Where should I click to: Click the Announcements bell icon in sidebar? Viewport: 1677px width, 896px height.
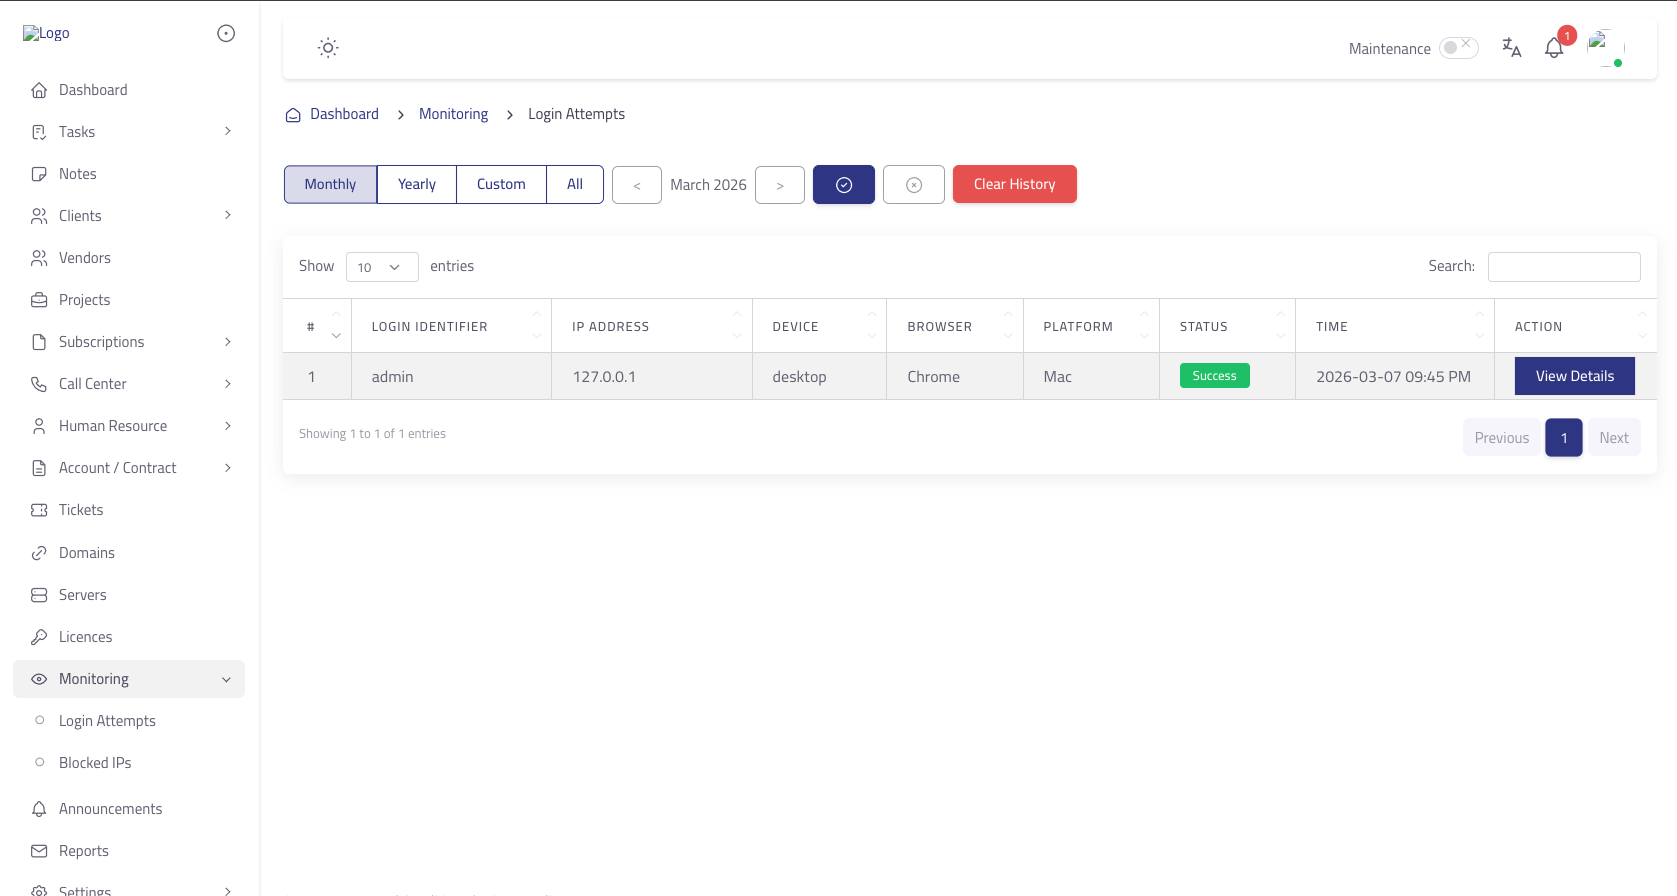pos(39,809)
